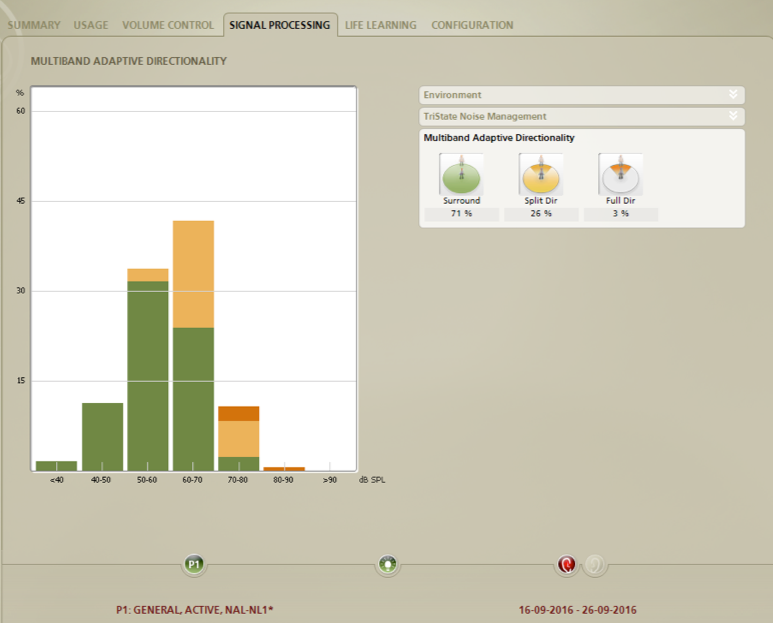This screenshot has height=623, width=773.
Task: Click the Split Dir yellow icon
Action: click(541, 174)
